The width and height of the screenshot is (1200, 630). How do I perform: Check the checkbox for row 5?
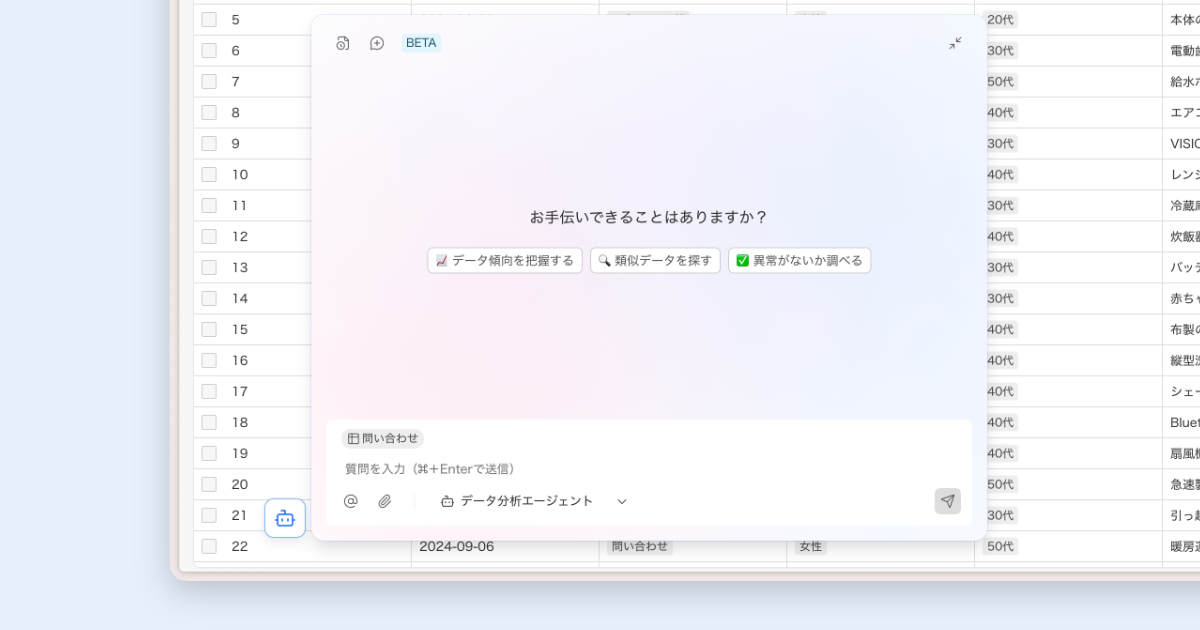pos(209,19)
